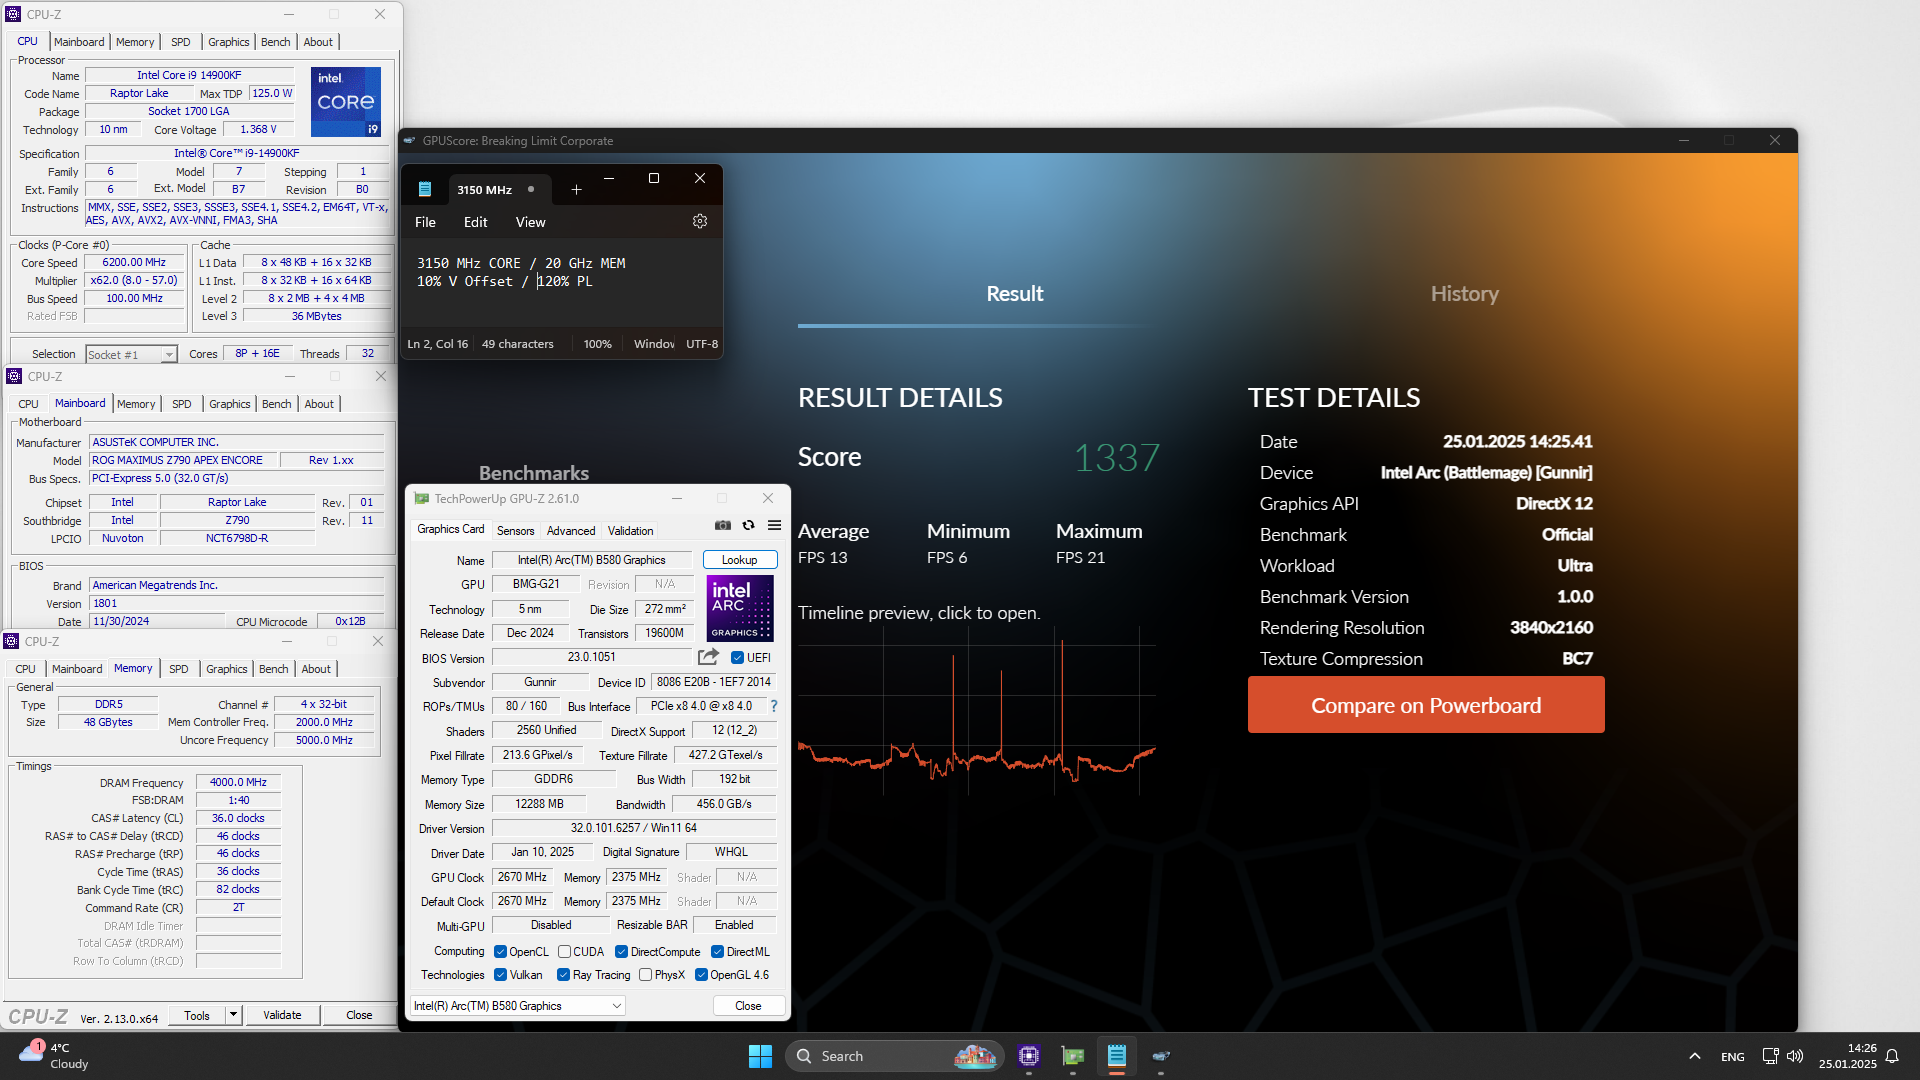1920x1080 pixels.
Task: Open the Notepad app from the taskbar
Action: tap(1117, 1056)
